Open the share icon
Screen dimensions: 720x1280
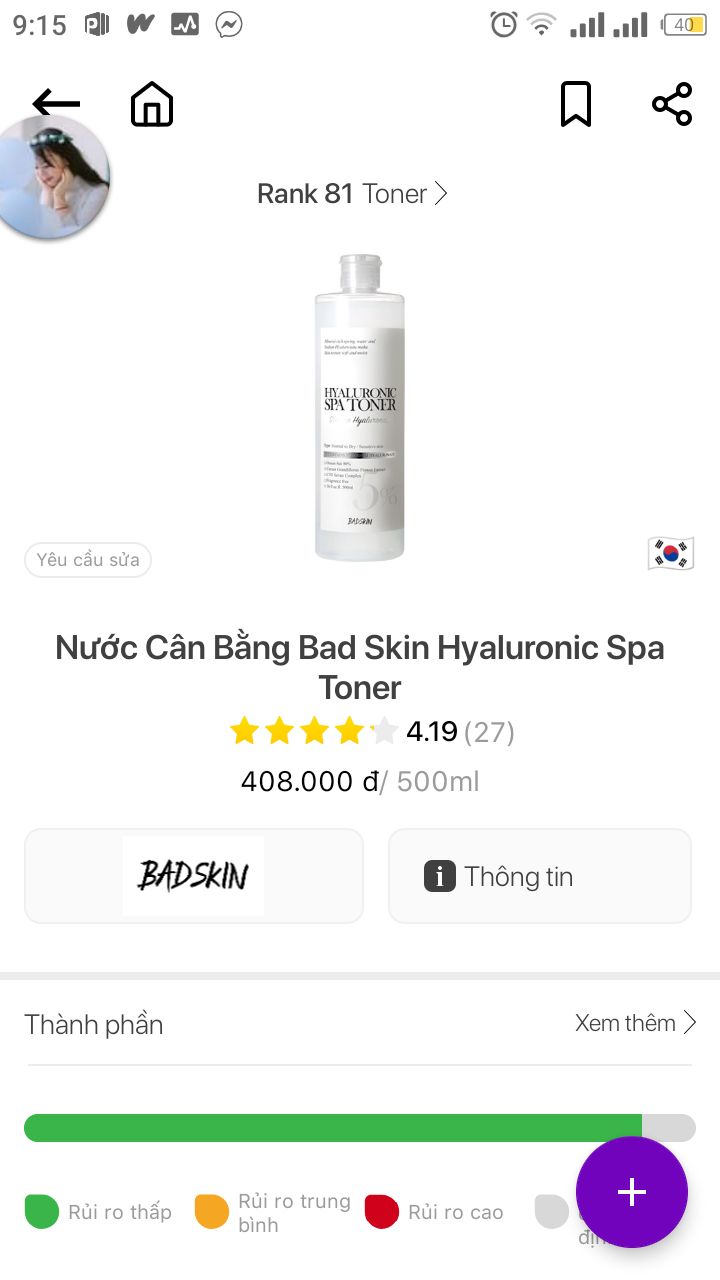pyautogui.click(x=672, y=104)
